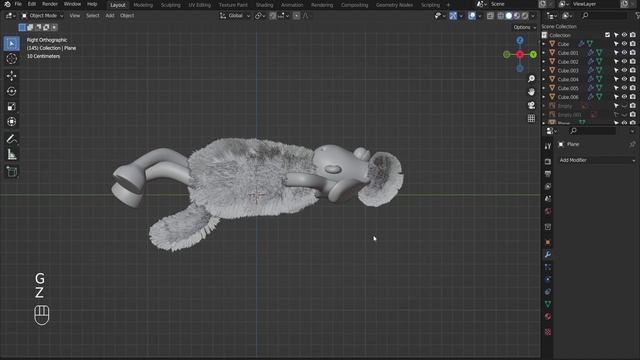Open the Edit menu
The width and height of the screenshot is (640, 360).
pos(32,4)
